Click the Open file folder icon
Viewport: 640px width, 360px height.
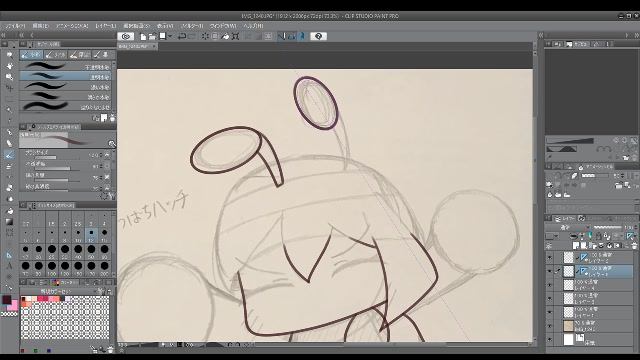[x=152, y=36]
